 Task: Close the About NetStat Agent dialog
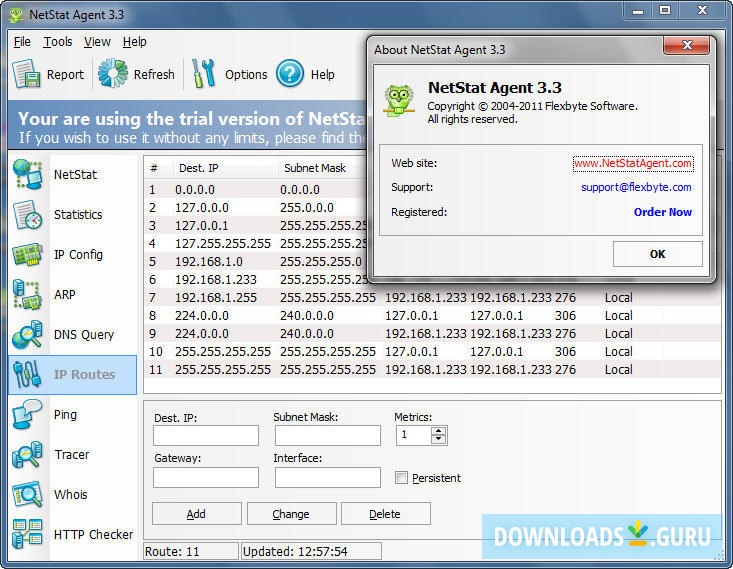686,45
